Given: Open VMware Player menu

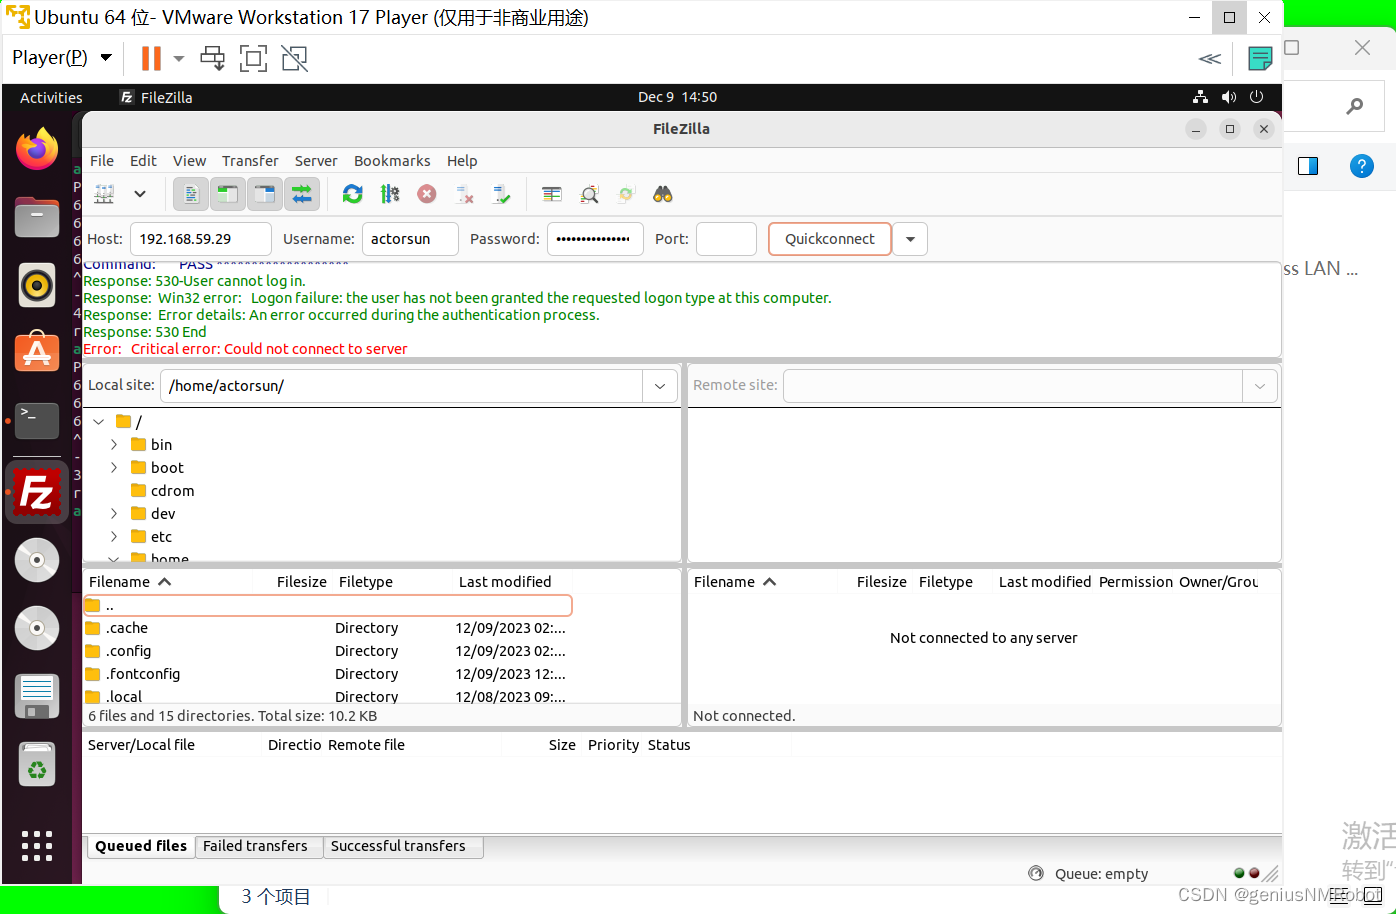Looking at the screenshot, I should click(x=61, y=58).
